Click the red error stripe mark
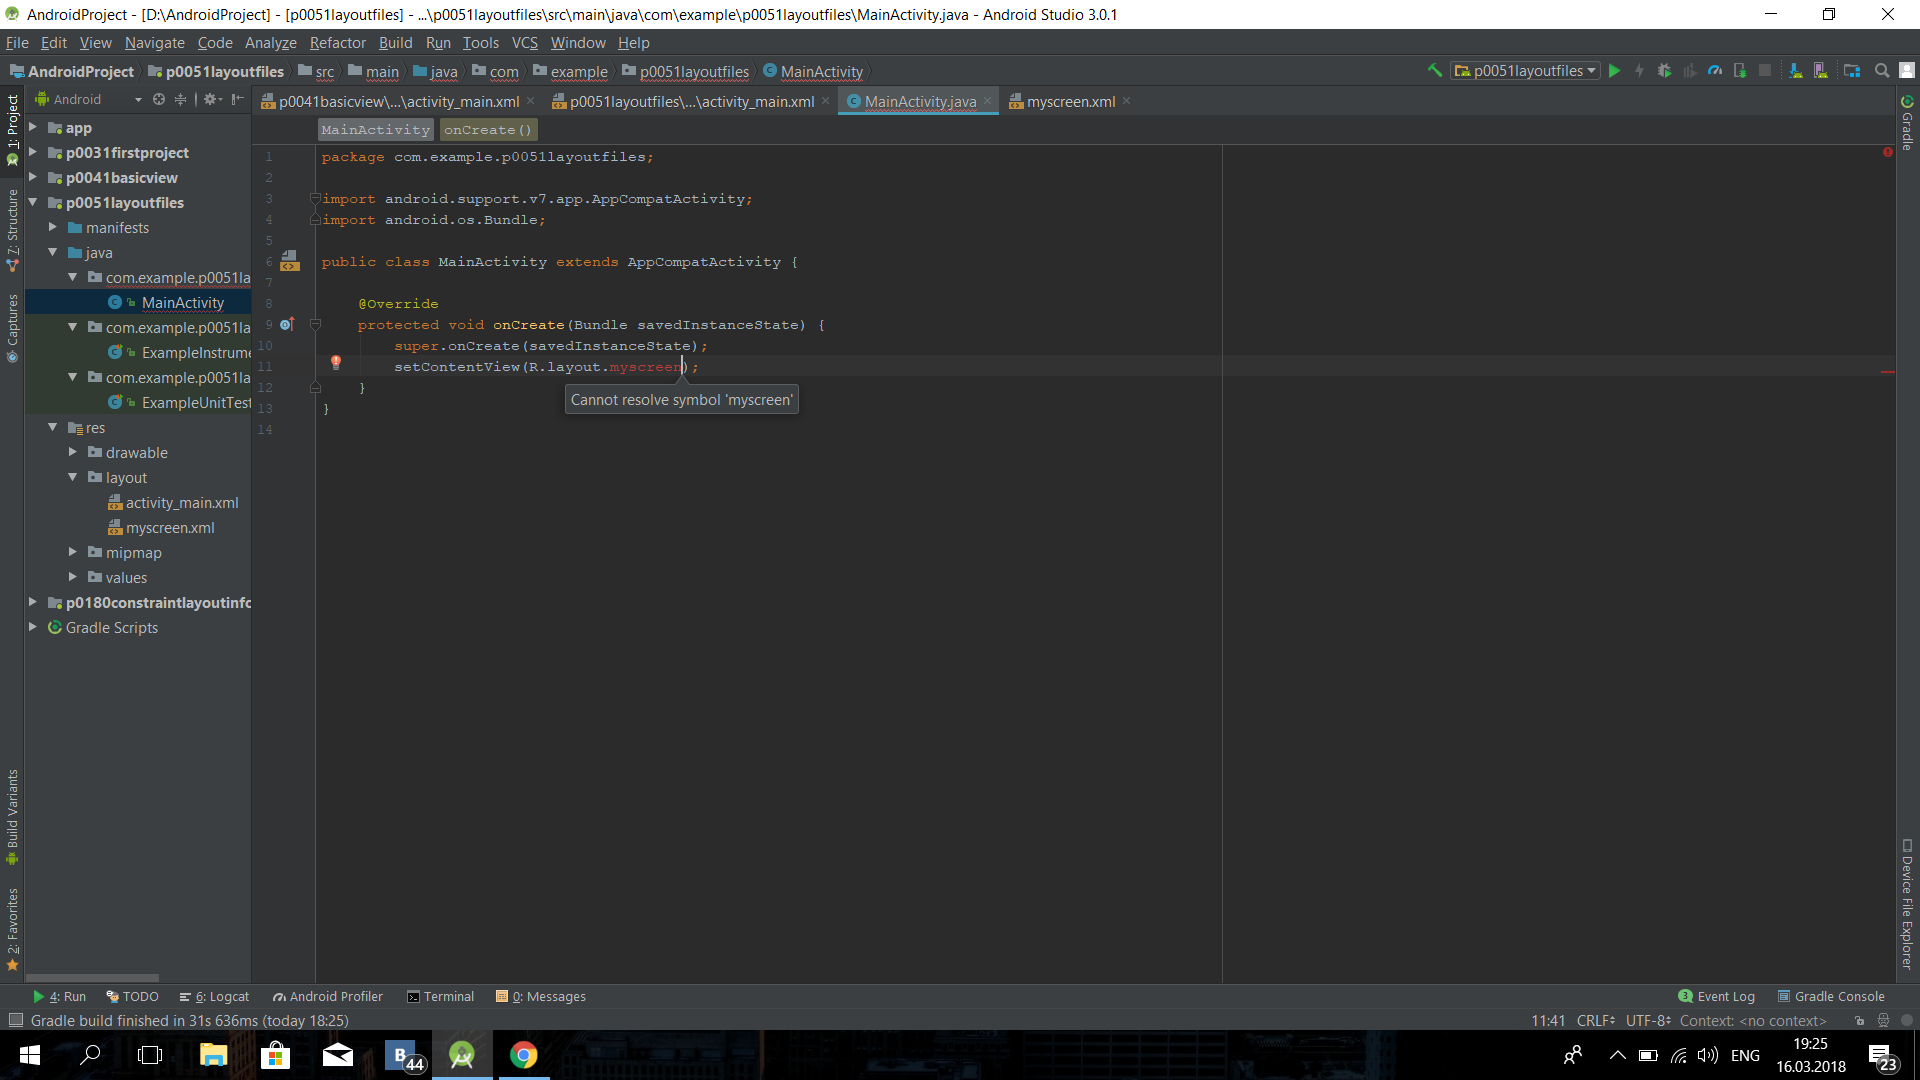The image size is (1920, 1080). (1888, 372)
